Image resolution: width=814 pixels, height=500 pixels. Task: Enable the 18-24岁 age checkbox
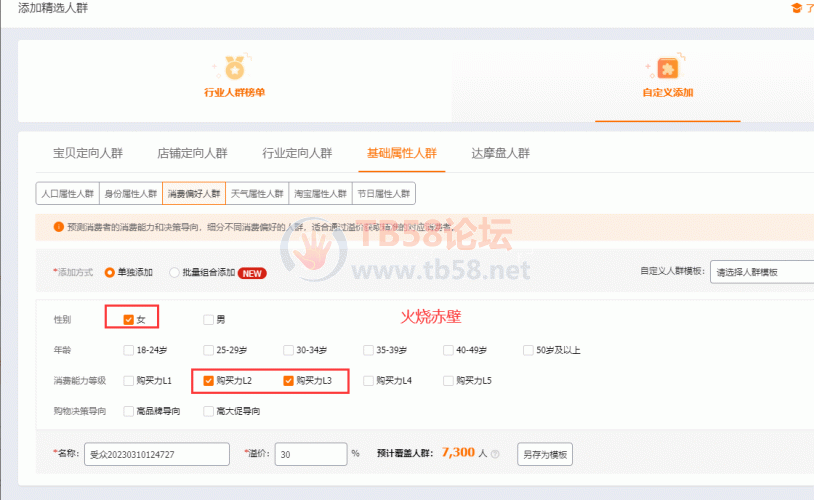(x=128, y=350)
